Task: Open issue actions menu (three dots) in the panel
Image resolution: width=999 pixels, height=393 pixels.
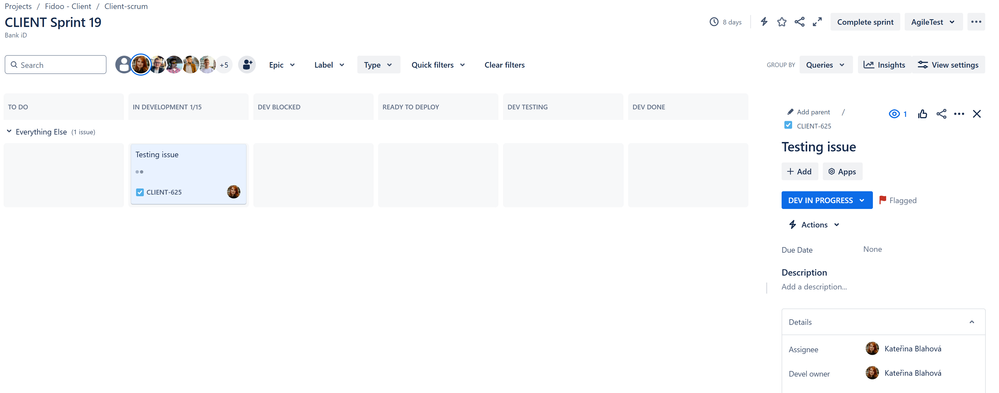Action: coord(959,114)
